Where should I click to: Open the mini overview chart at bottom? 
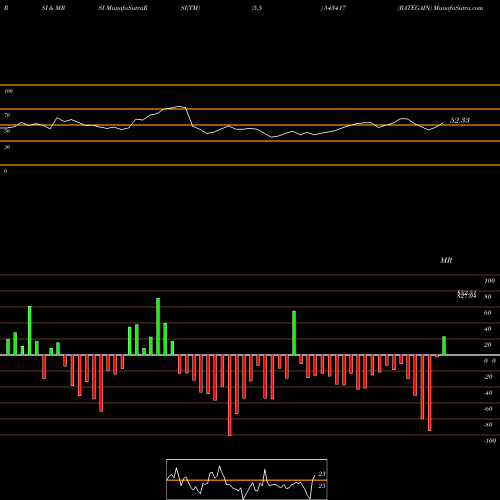[247, 479]
